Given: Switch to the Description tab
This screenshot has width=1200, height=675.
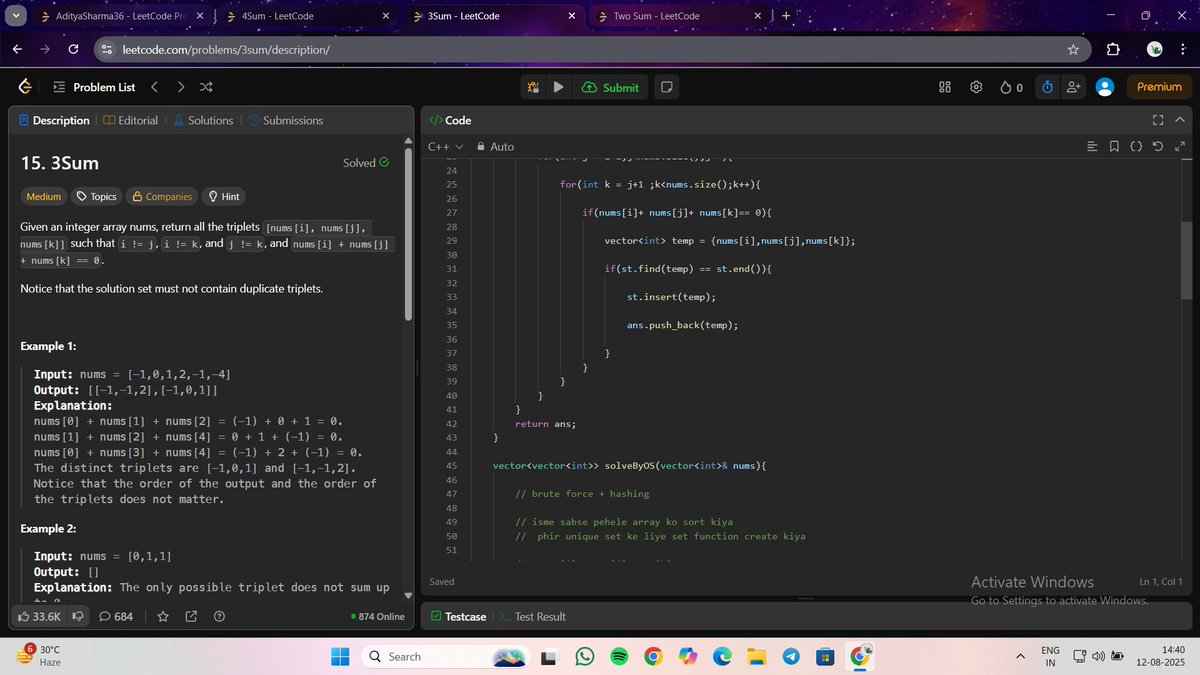Looking at the screenshot, I should pos(53,120).
